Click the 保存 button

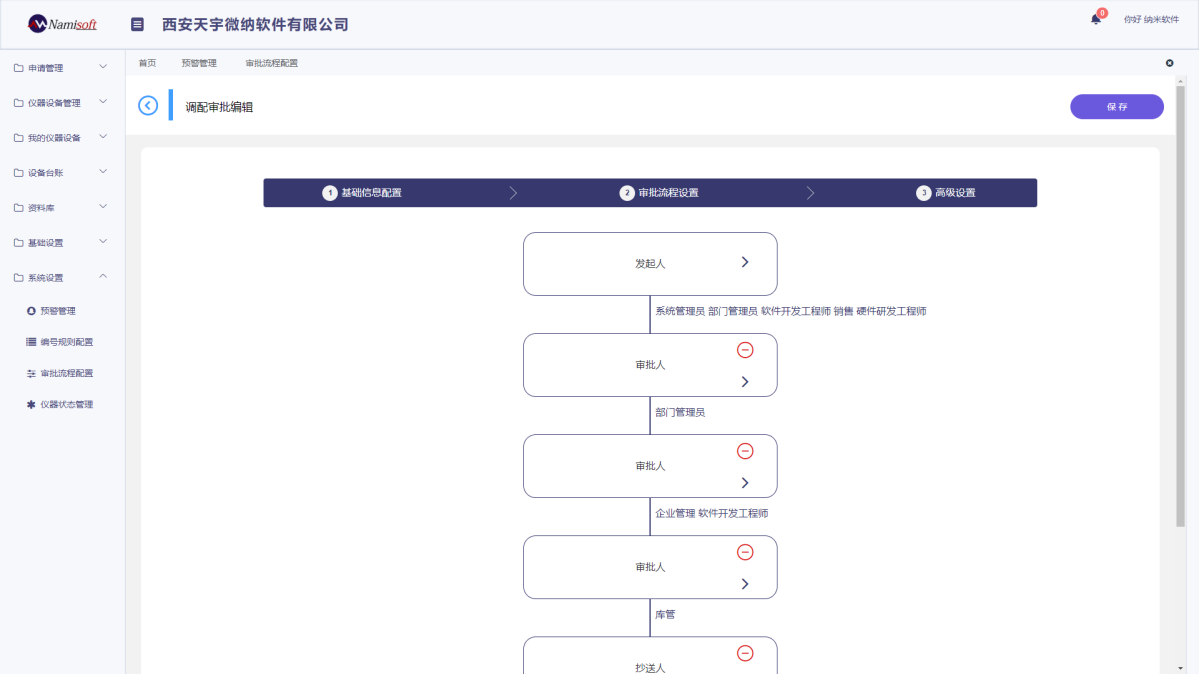pos(1116,106)
